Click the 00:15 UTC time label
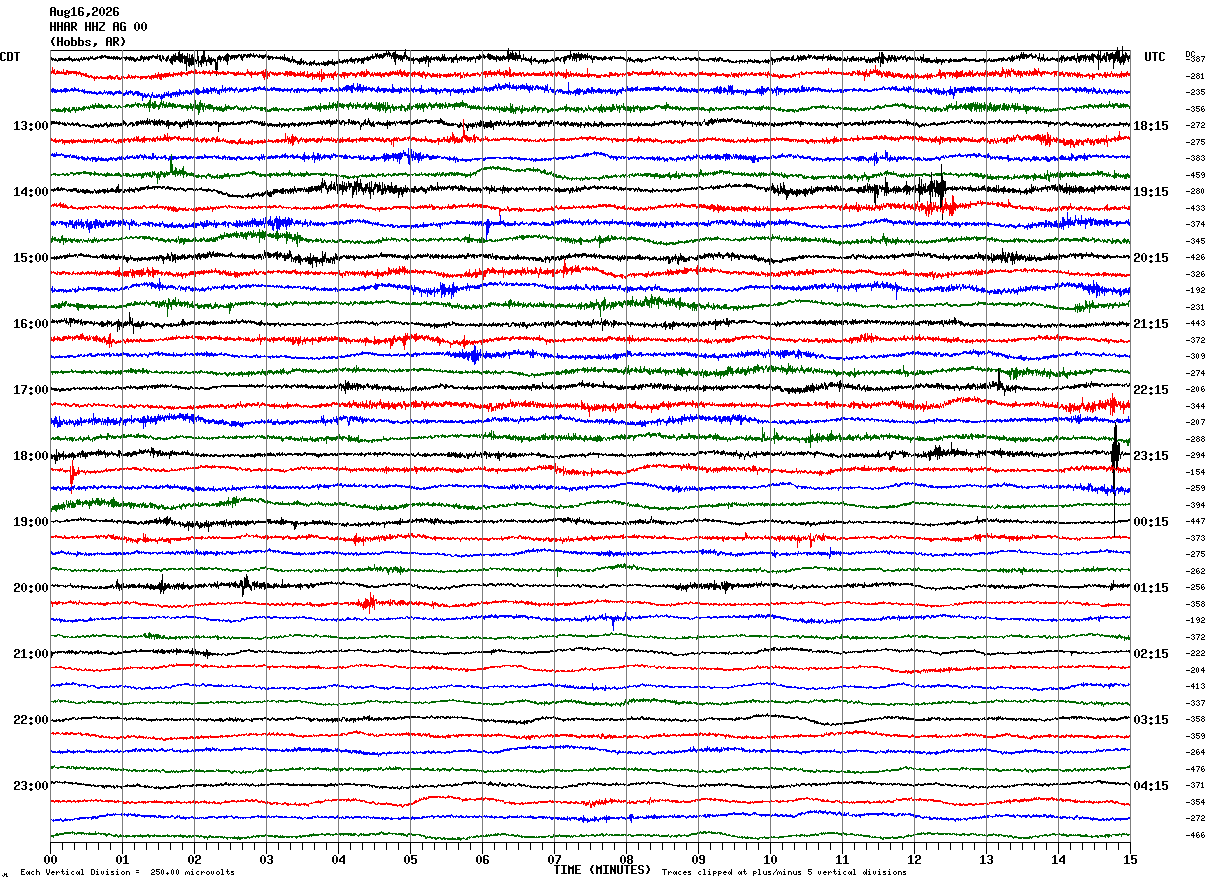Viewport: 1210px width, 886px height. [1151, 522]
